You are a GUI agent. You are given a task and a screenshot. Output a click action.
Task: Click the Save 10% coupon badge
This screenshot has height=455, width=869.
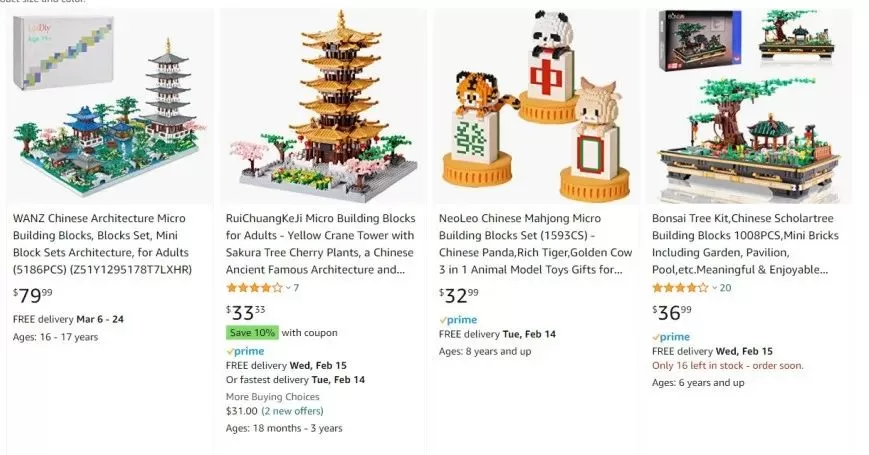pyautogui.click(x=252, y=333)
